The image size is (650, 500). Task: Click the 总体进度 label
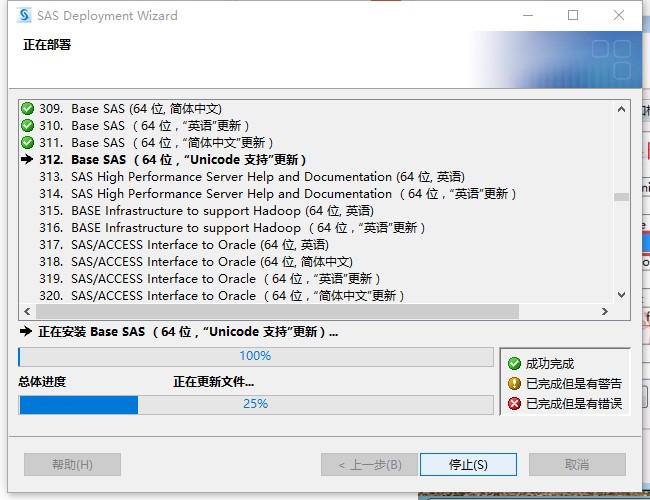pyautogui.click(x=42, y=381)
